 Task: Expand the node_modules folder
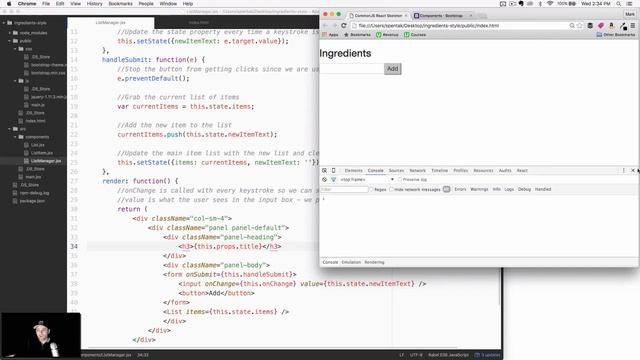(10, 33)
